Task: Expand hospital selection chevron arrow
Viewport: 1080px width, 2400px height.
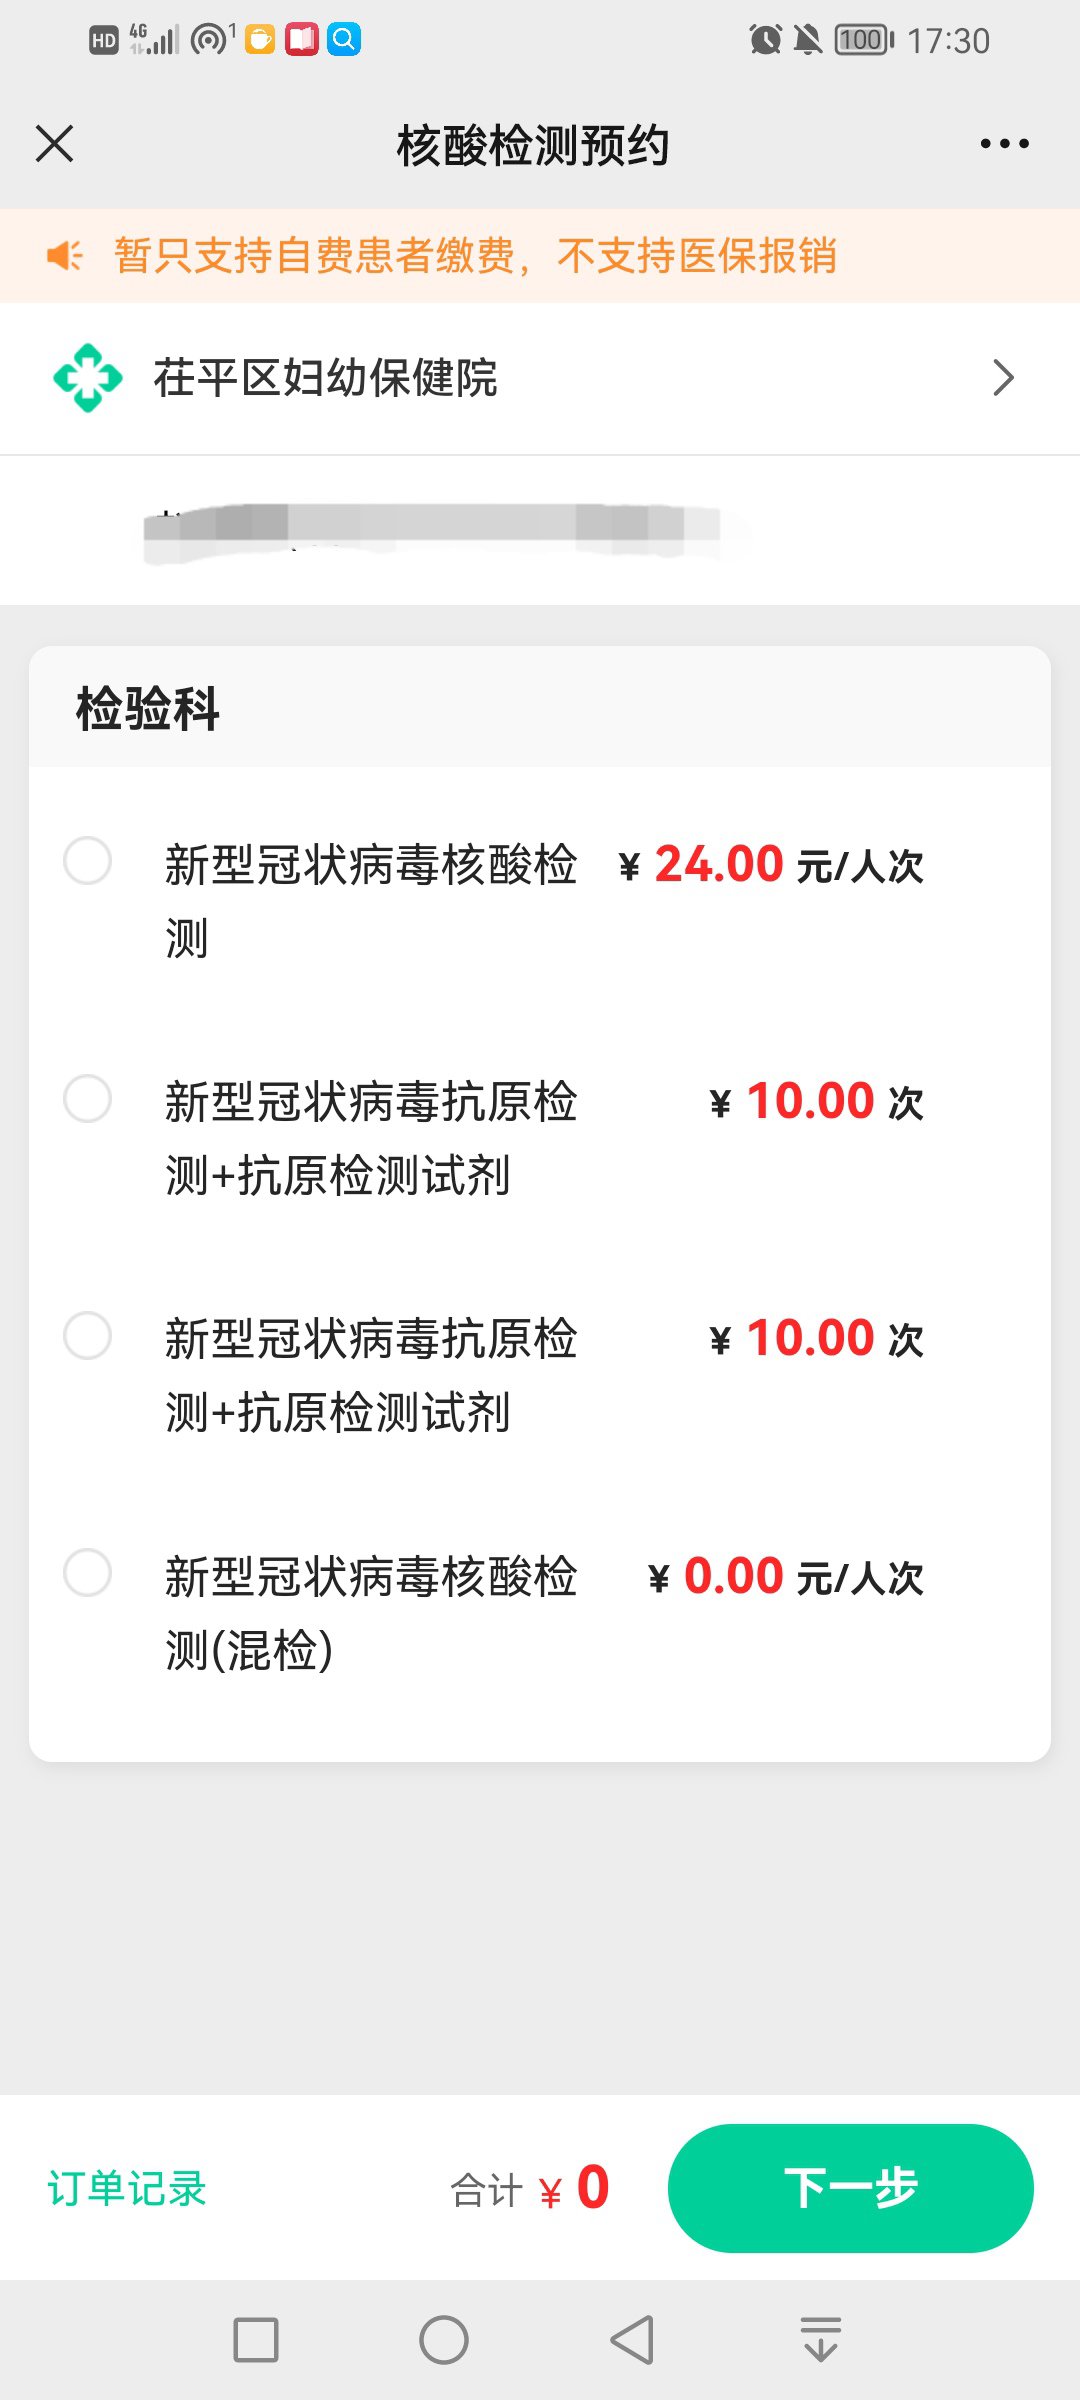Action: [1003, 378]
